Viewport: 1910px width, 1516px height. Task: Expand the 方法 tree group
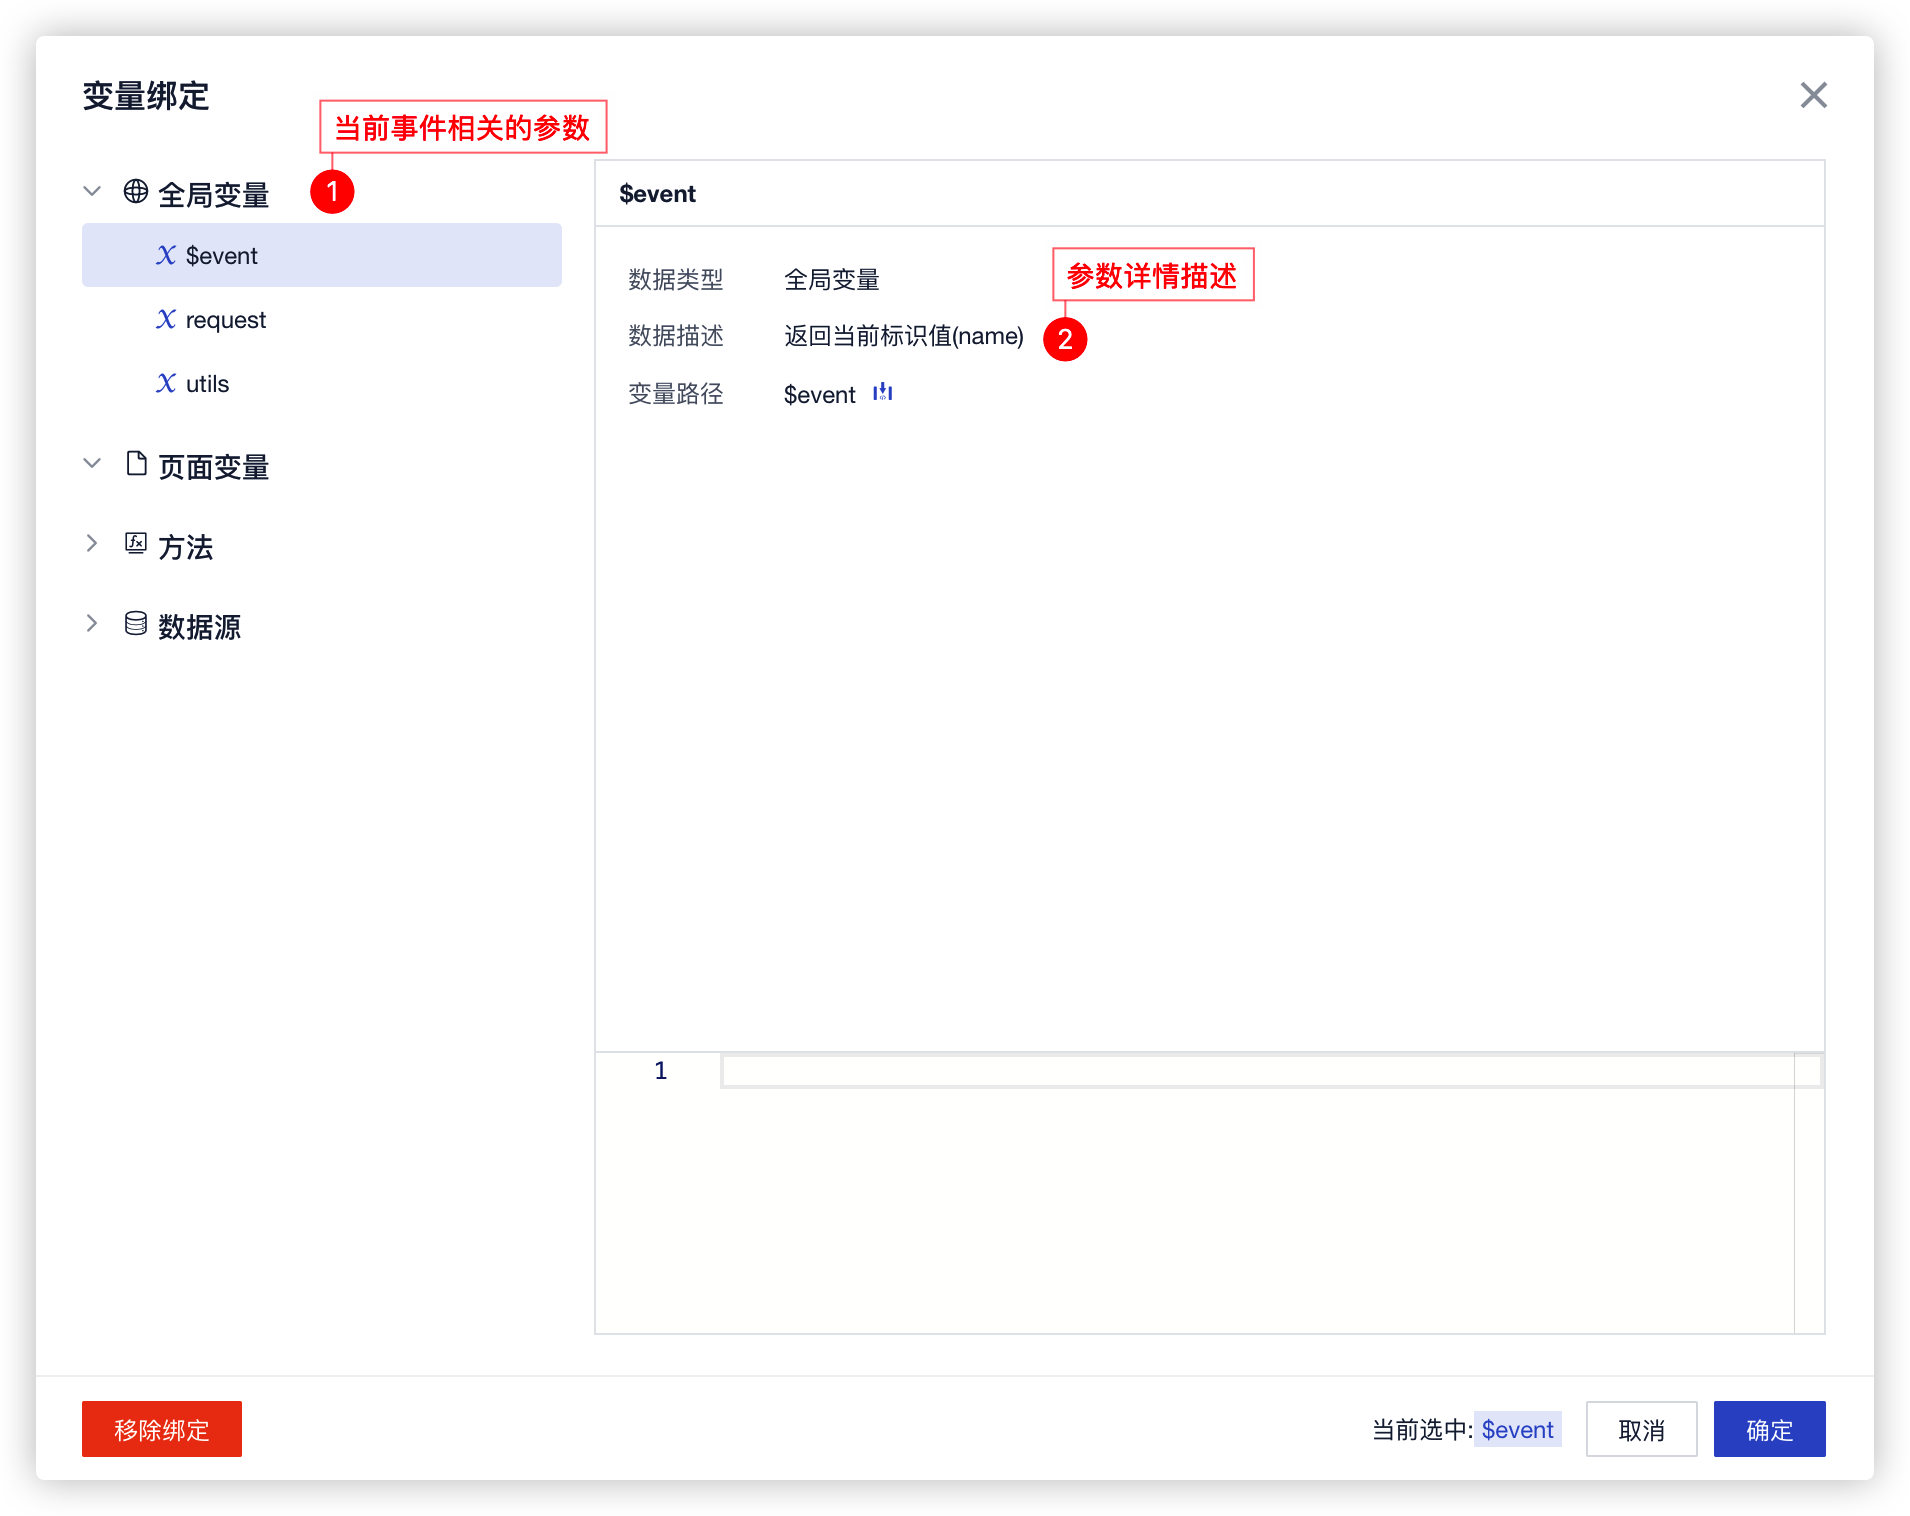point(92,544)
